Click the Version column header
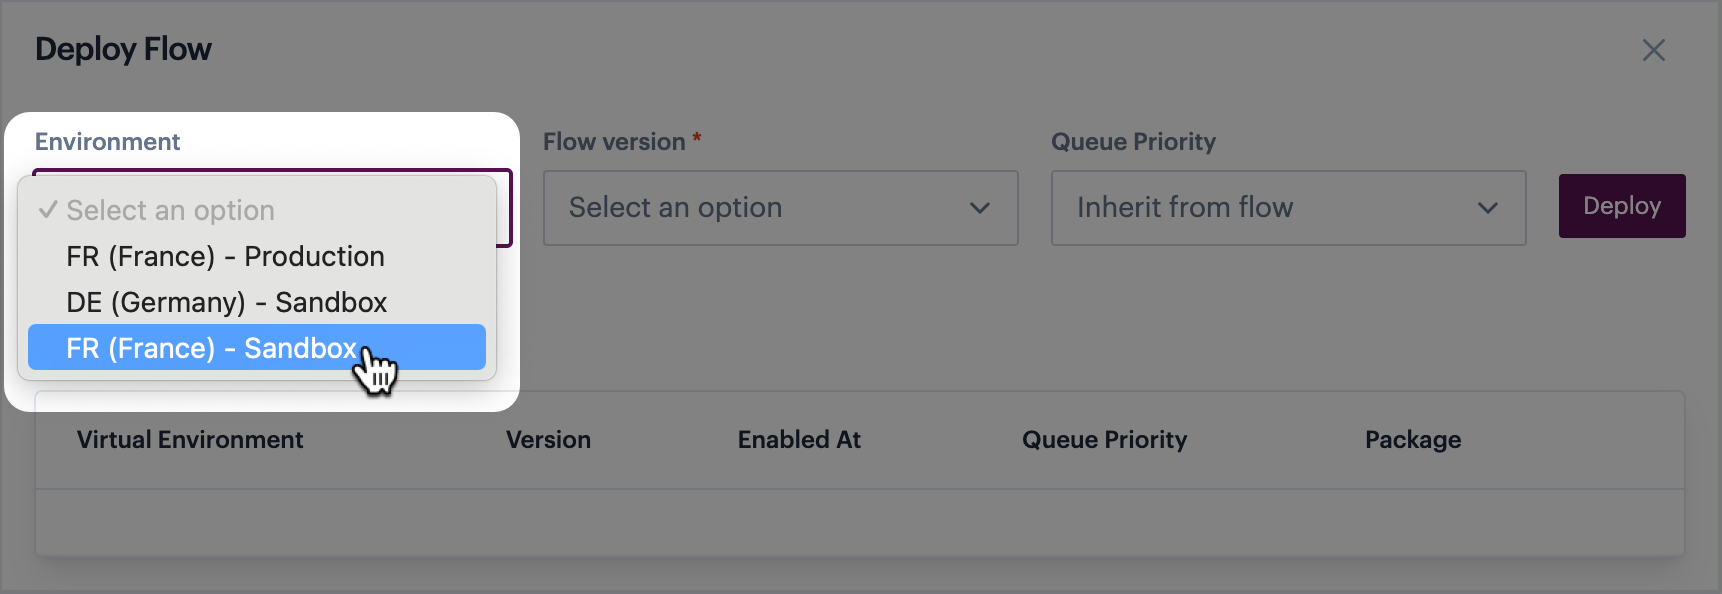 coord(548,440)
